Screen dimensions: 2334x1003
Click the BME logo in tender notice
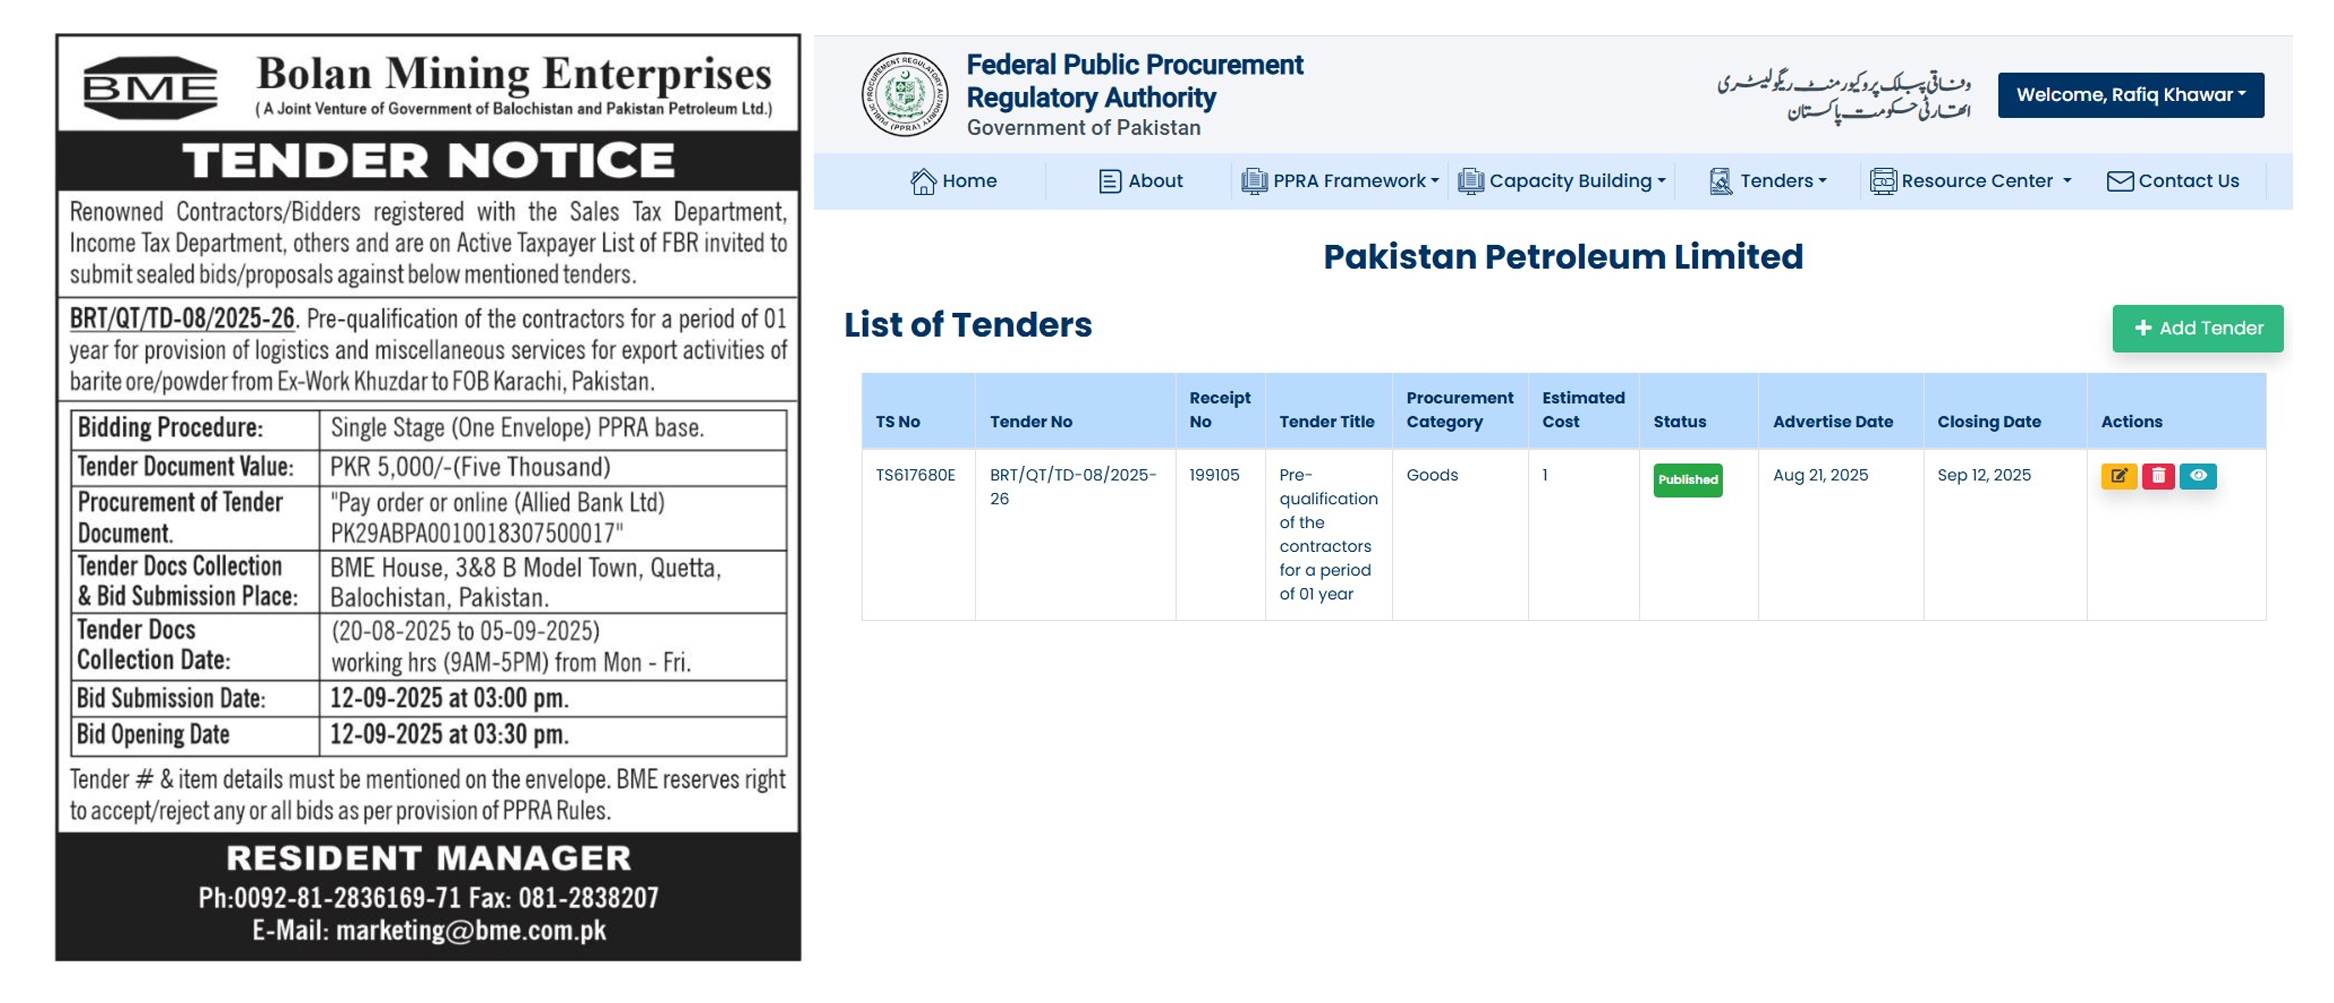point(149,88)
